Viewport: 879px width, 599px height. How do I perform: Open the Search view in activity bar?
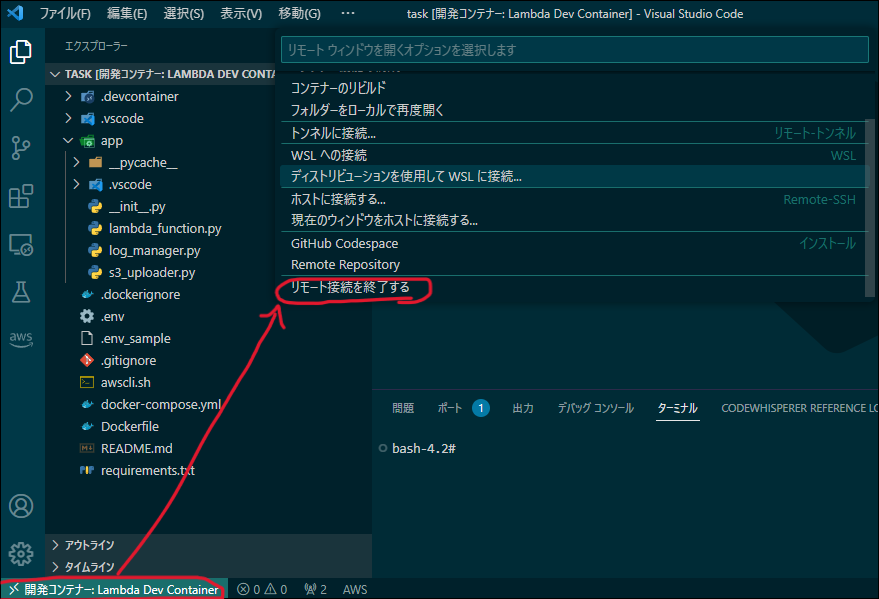coord(21,100)
